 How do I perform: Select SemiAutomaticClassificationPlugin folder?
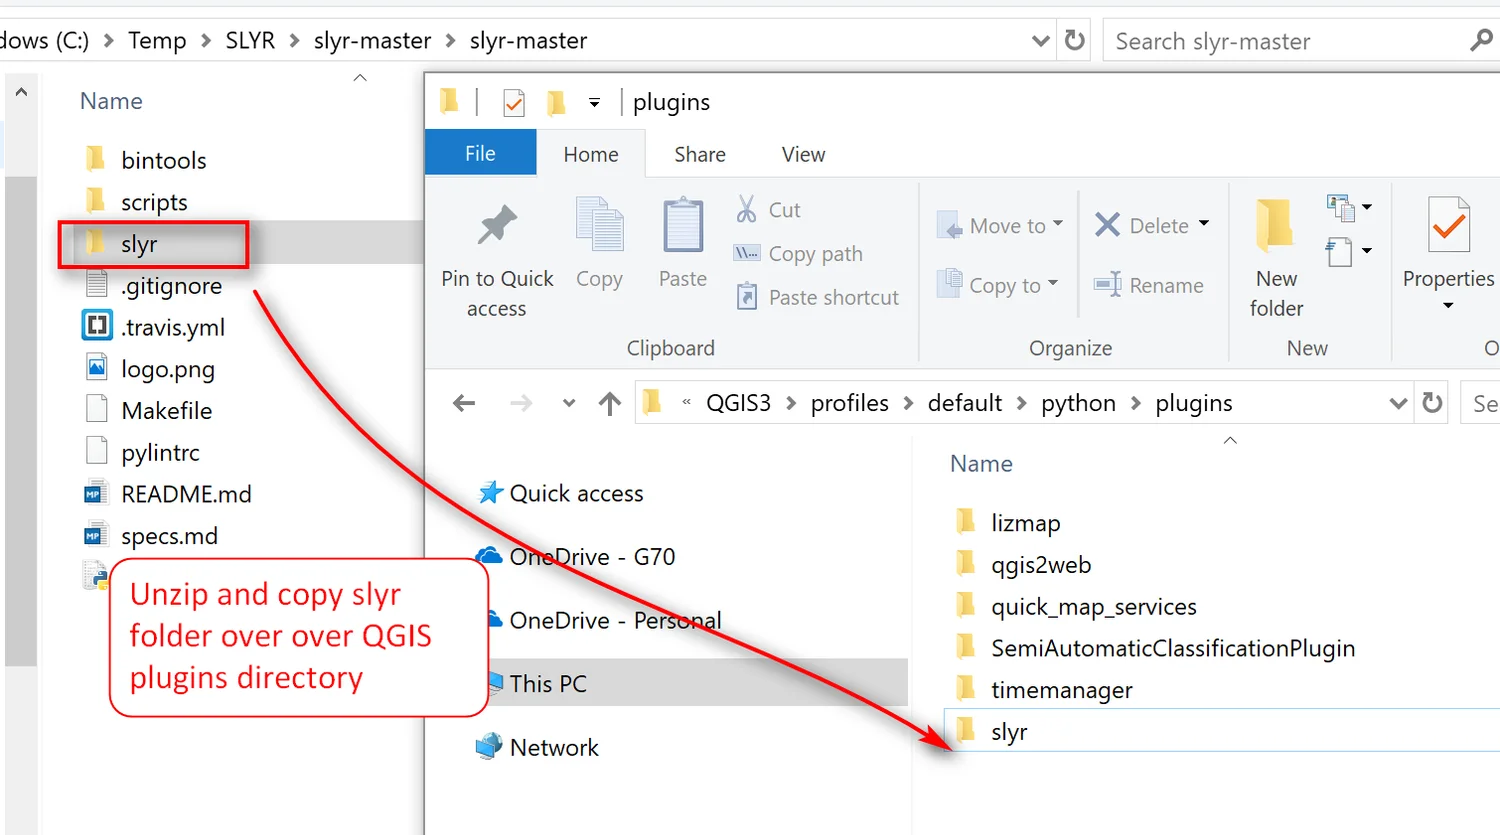(x=1155, y=648)
